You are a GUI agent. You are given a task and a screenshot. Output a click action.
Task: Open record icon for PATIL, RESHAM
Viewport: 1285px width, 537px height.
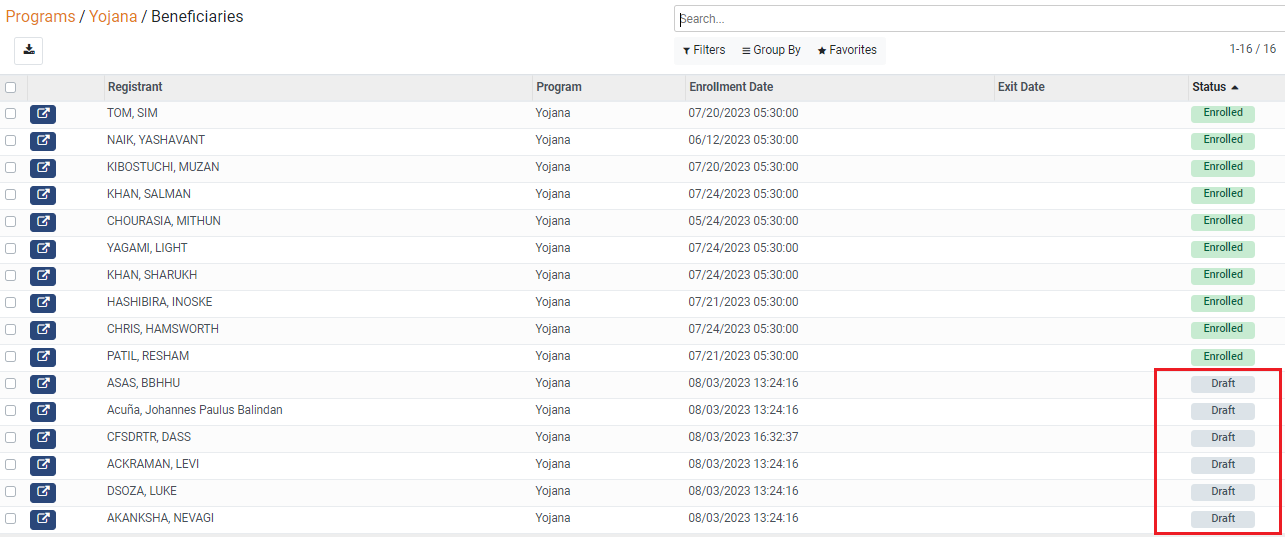tap(43, 357)
